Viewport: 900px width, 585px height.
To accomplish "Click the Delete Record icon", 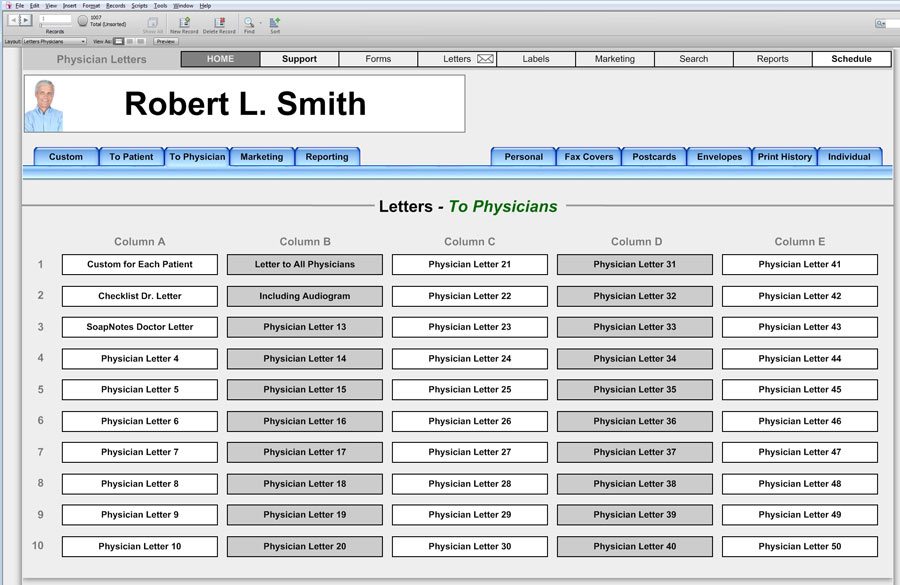I will [x=219, y=24].
